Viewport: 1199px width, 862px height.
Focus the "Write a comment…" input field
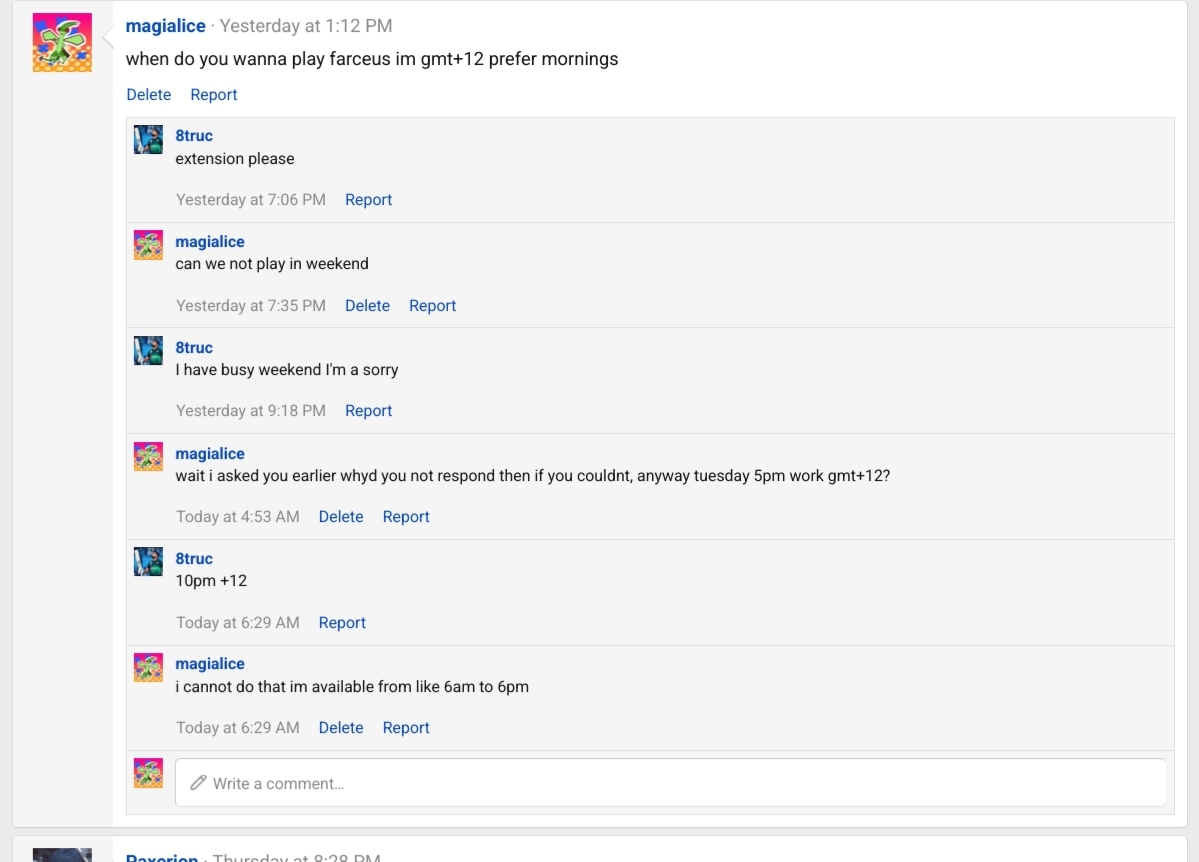[670, 782]
